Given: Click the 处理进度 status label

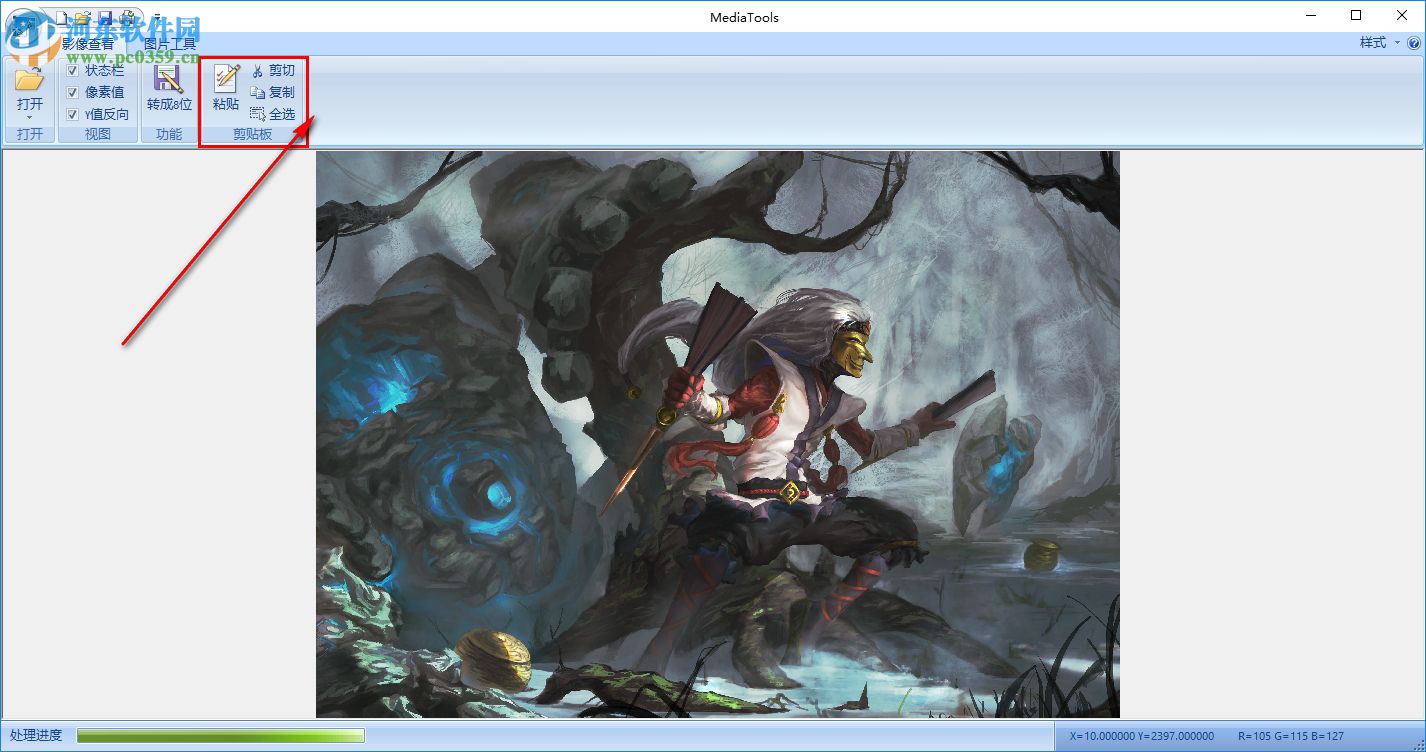Looking at the screenshot, I should pos(36,735).
